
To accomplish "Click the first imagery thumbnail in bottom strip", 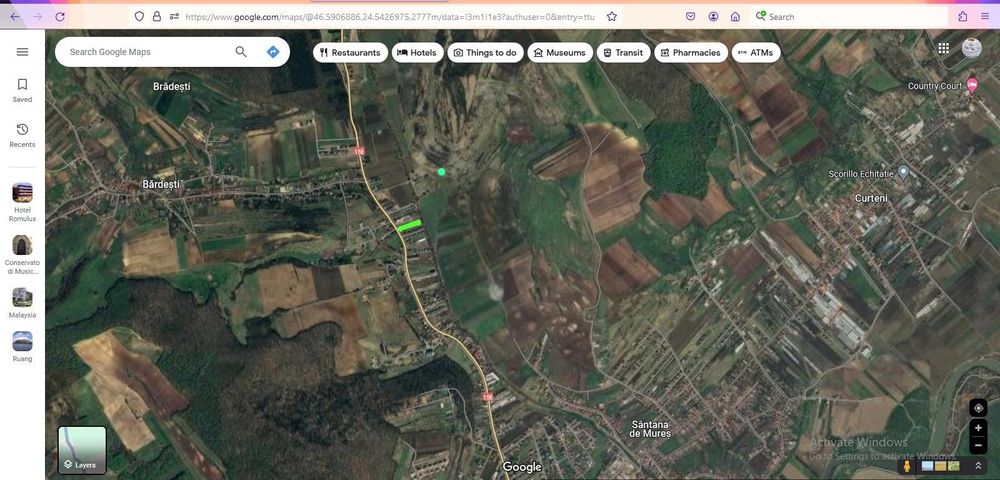I will pyautogui.click(x=927, y=466).
